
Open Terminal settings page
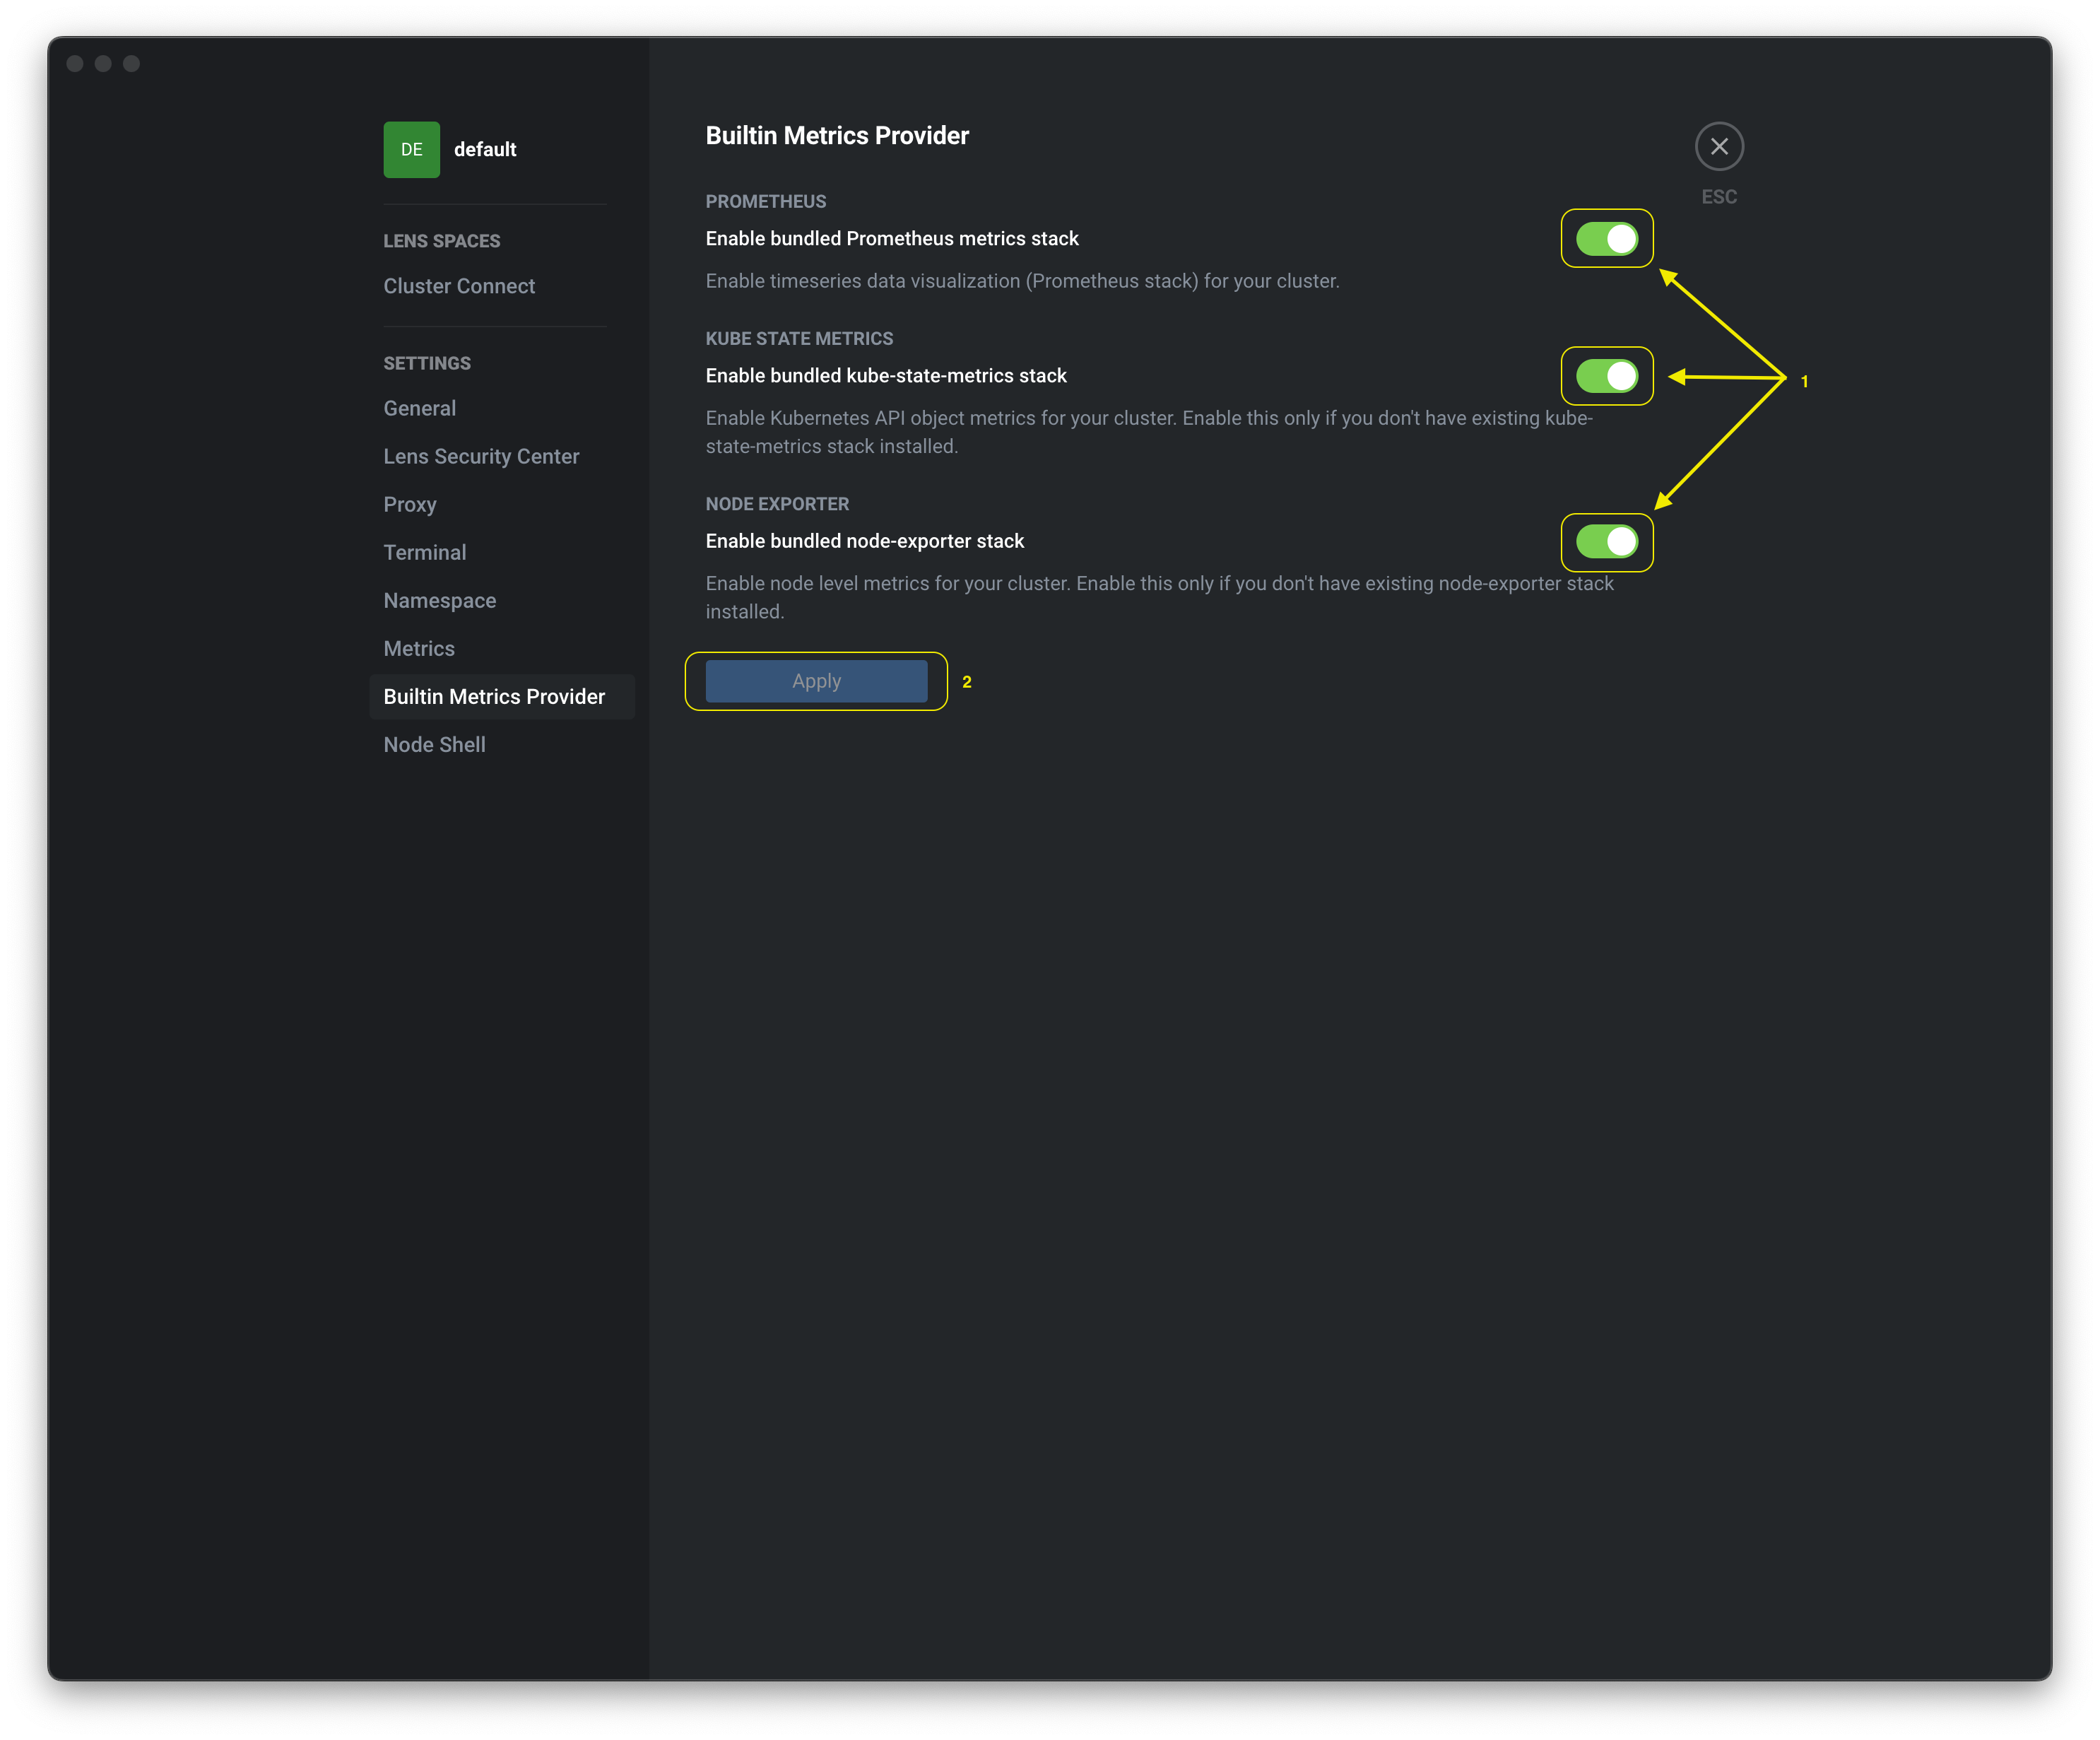tap(424, 552)
